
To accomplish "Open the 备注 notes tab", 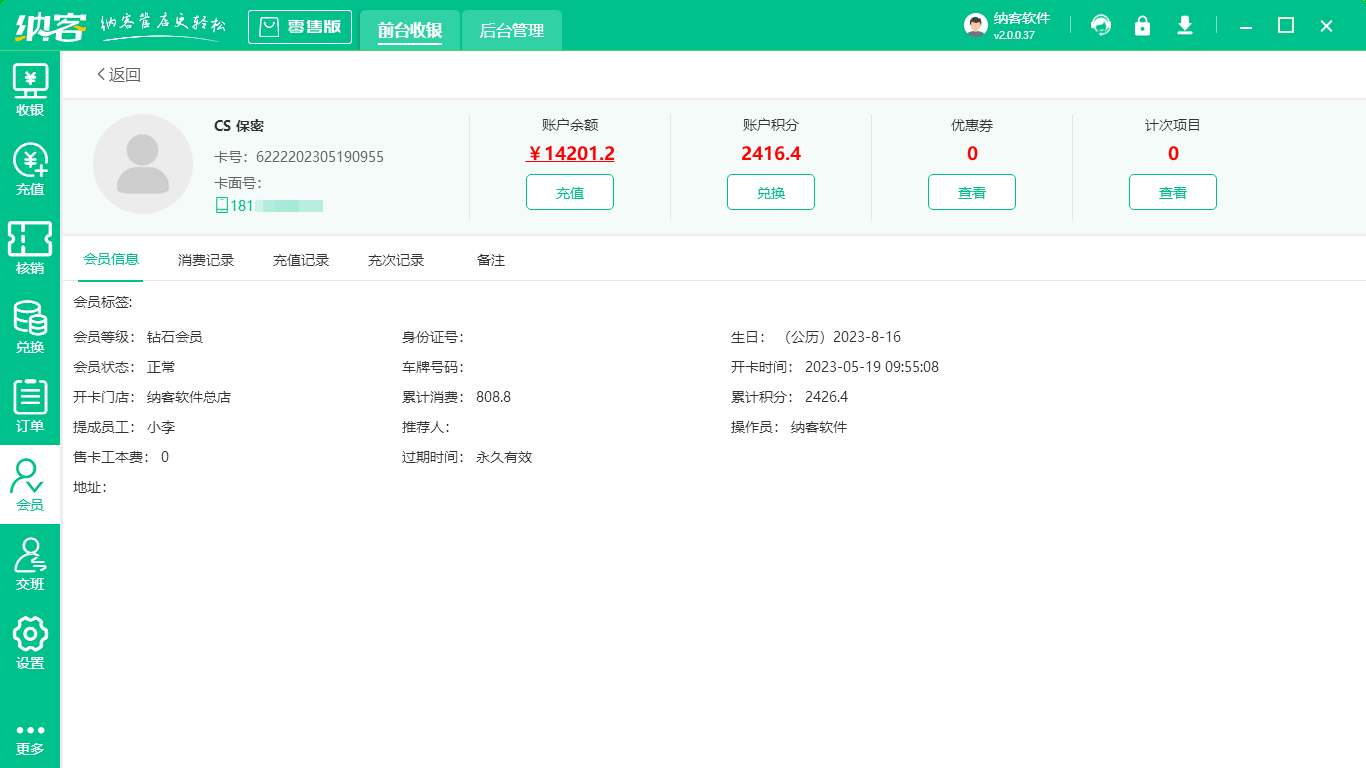I will 491,260.
